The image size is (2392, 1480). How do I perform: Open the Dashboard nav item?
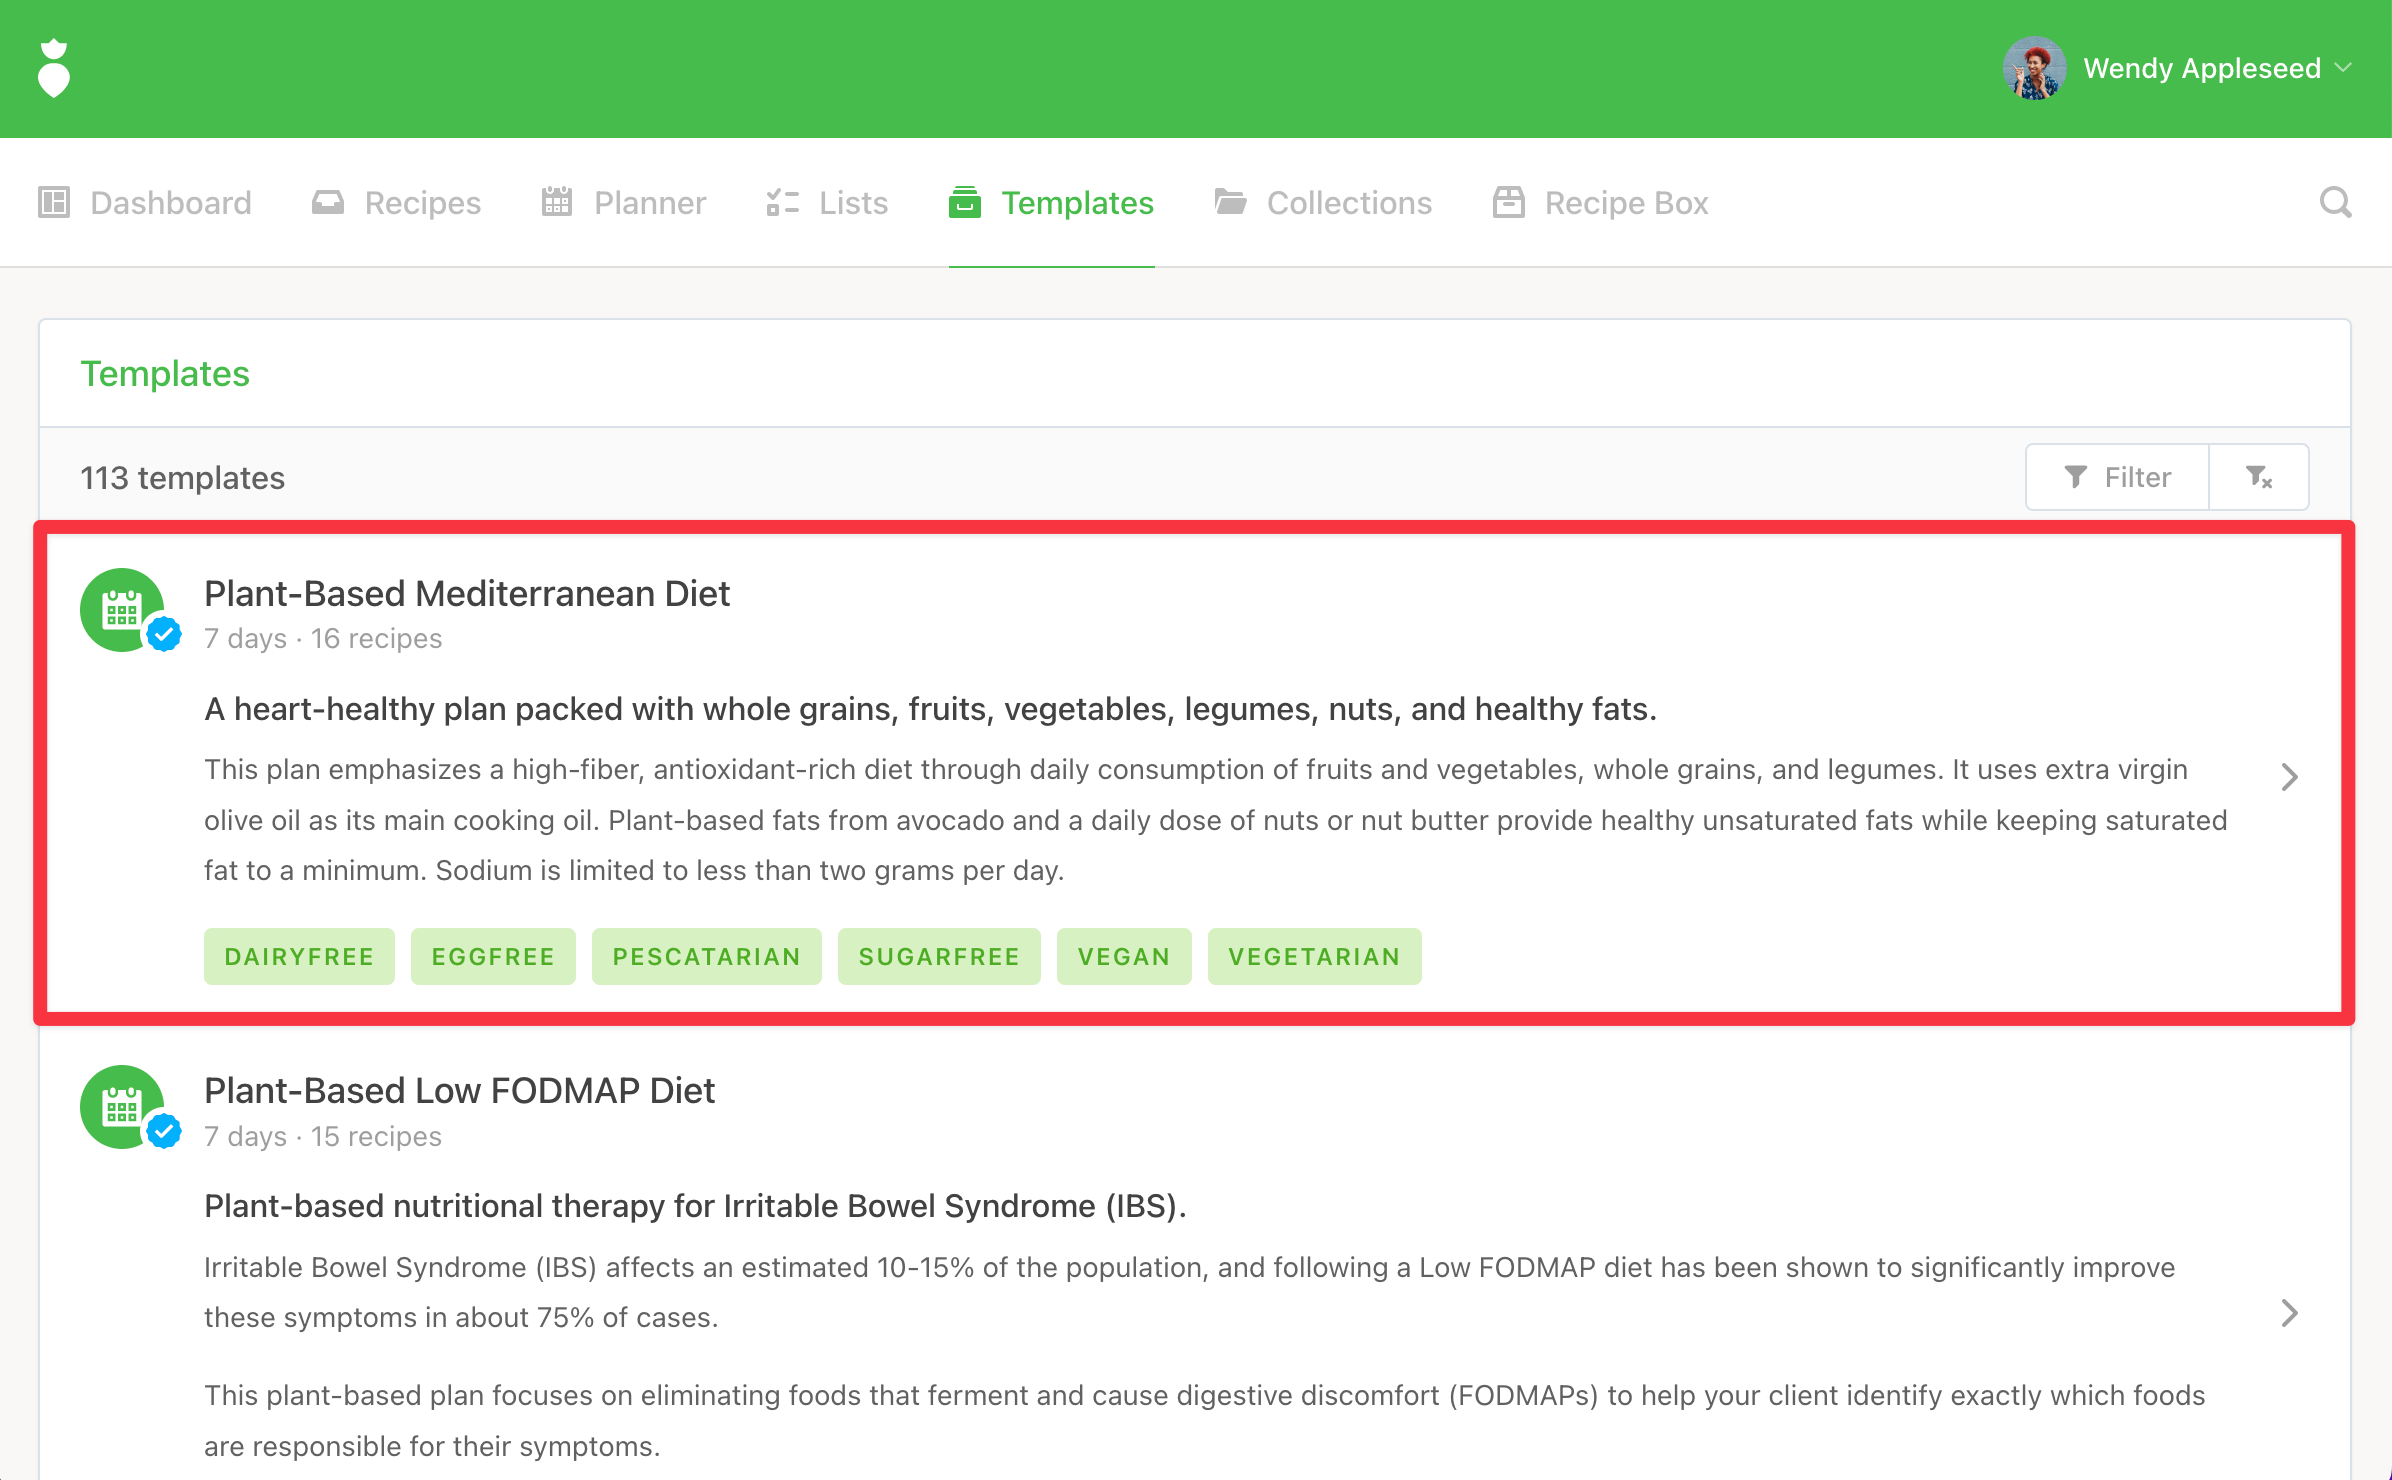[x=145, y=203]
